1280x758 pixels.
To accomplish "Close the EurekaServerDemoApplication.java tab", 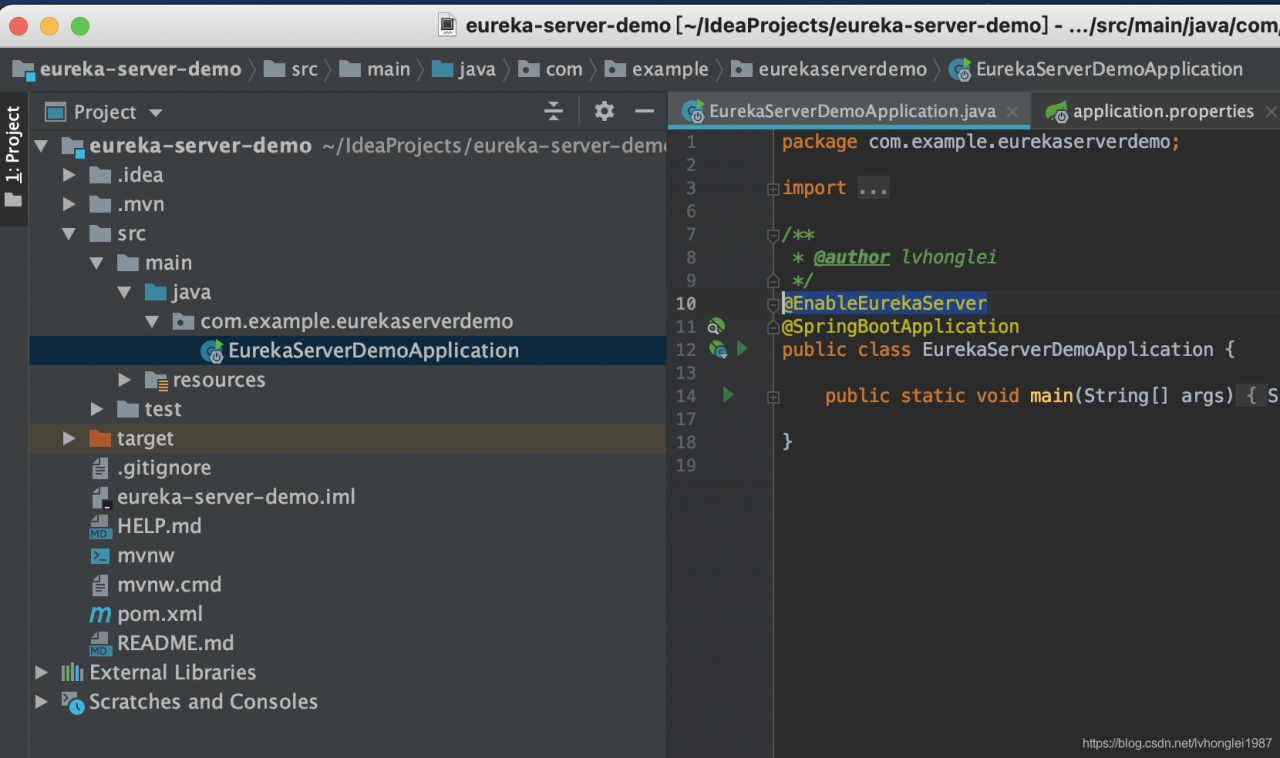I will [x=1013, y=112].
